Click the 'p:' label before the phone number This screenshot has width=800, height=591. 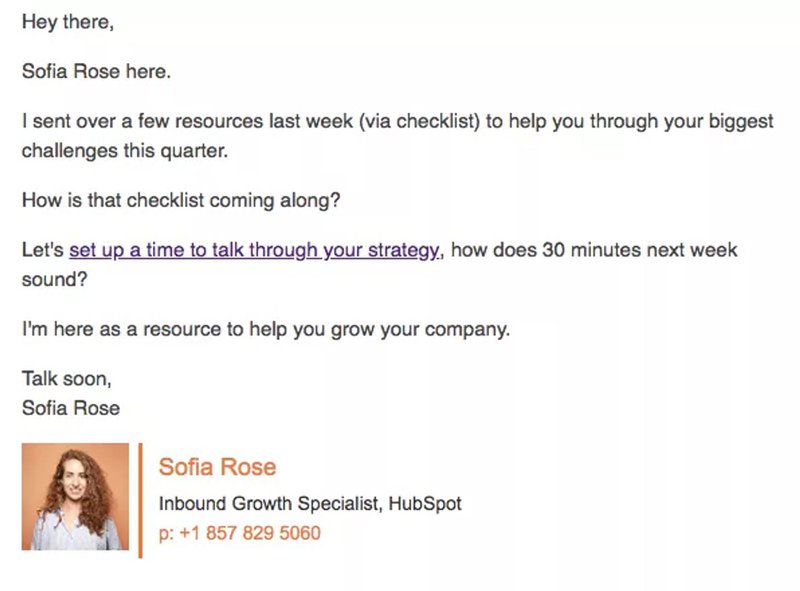(x=166, y=533)
